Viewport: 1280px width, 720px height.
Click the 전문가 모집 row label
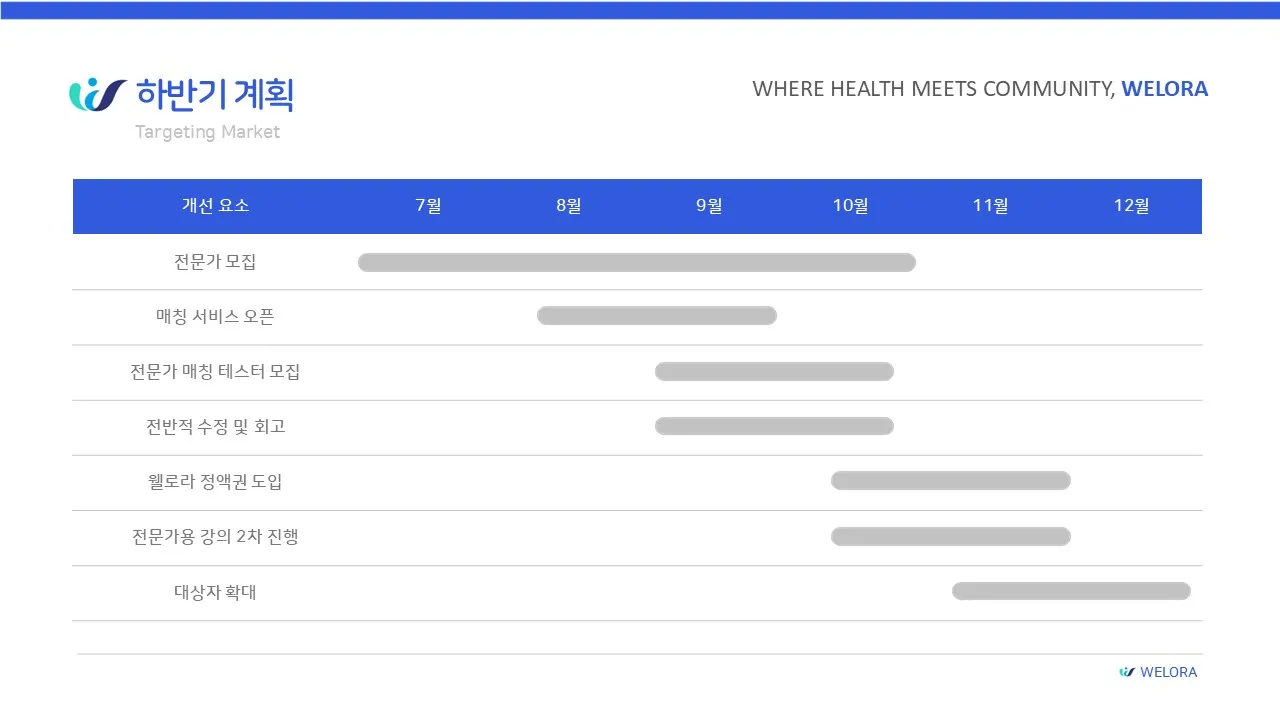click(215, 262)
